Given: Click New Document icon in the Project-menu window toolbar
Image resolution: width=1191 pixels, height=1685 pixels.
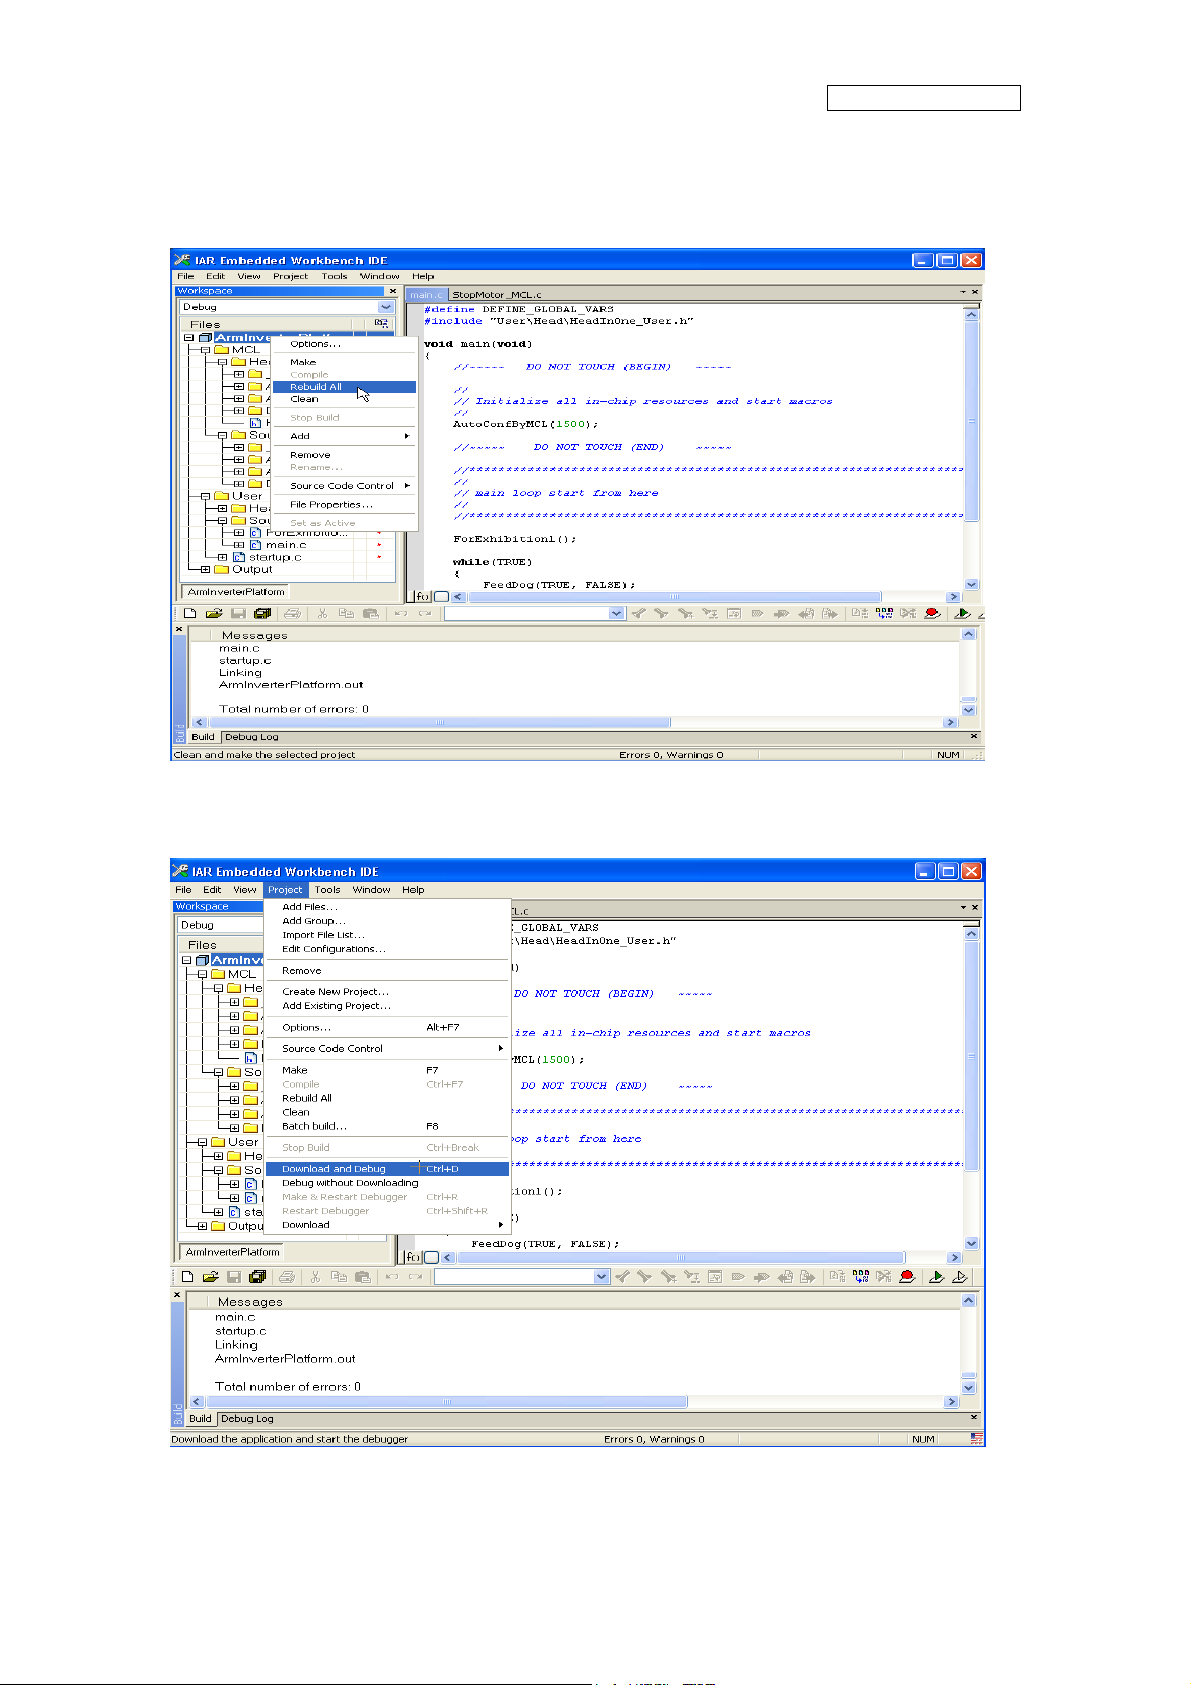Looking at the screenshot, I should tap(187, 1277).
